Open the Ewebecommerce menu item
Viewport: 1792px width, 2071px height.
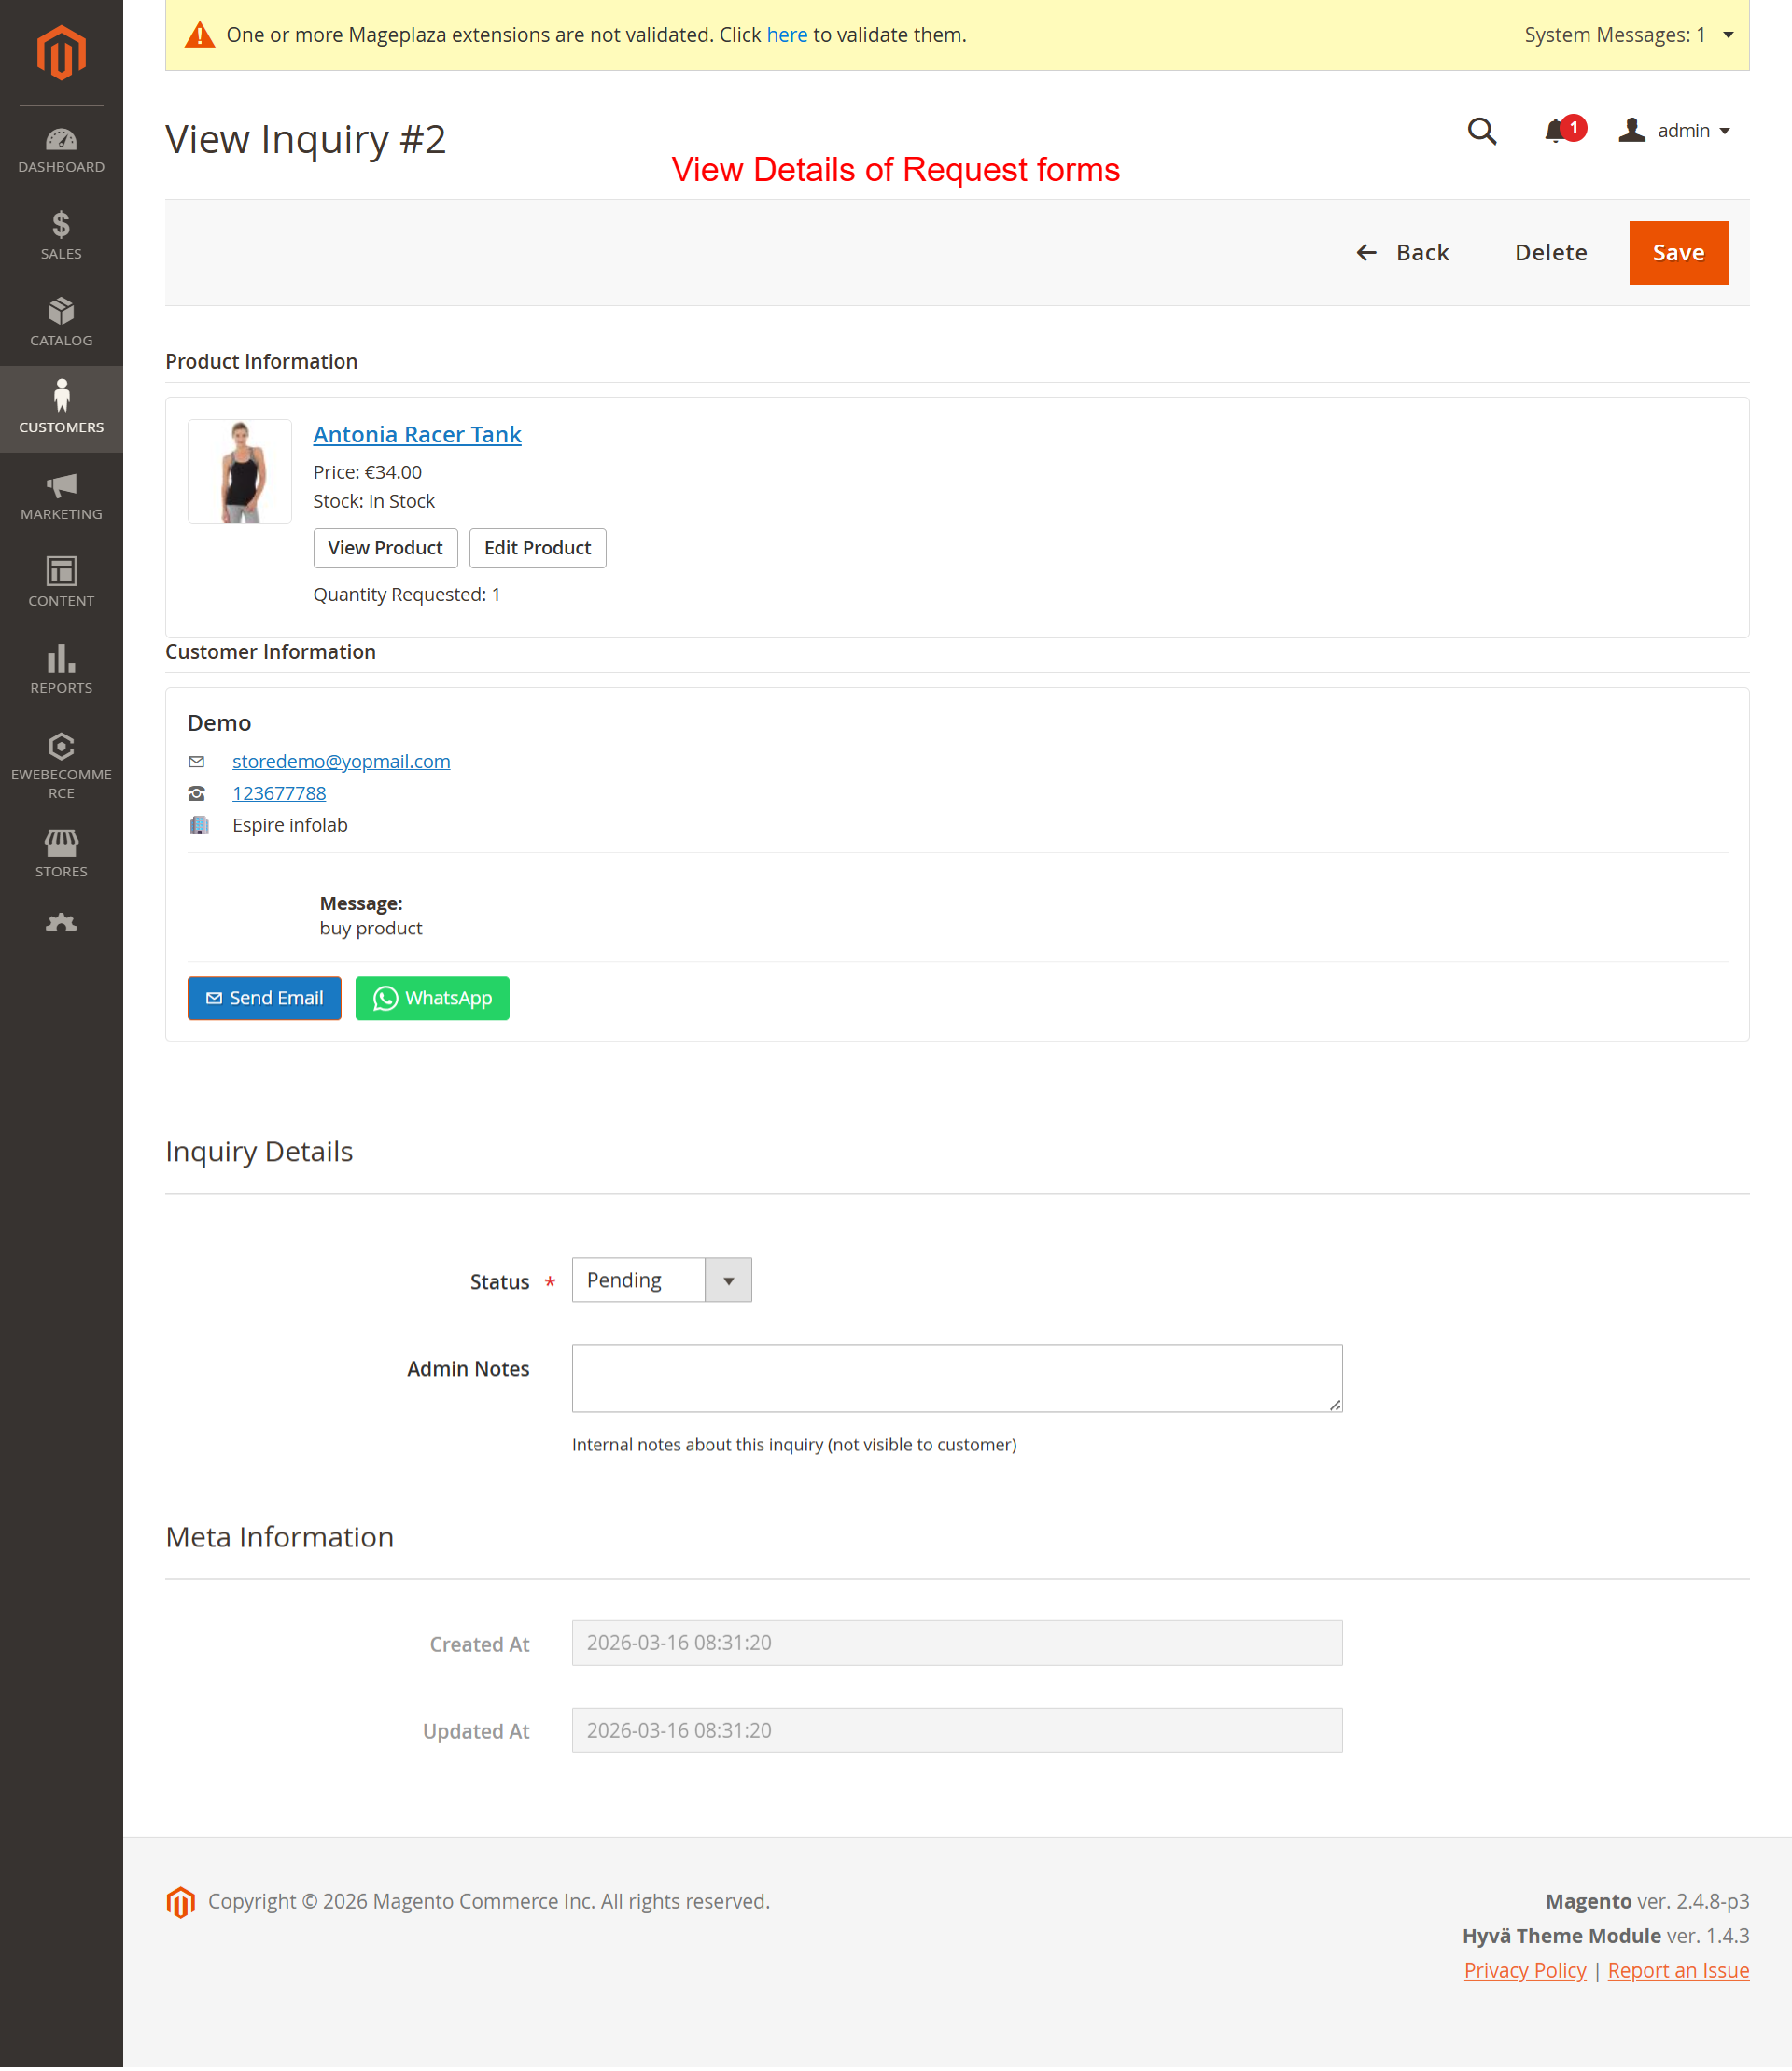point(61,765)
